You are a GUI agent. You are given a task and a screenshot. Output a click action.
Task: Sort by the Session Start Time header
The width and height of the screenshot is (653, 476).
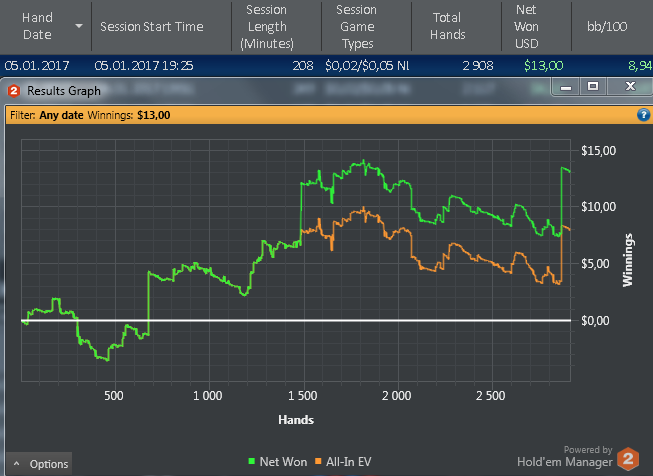[x=152, y=27]
